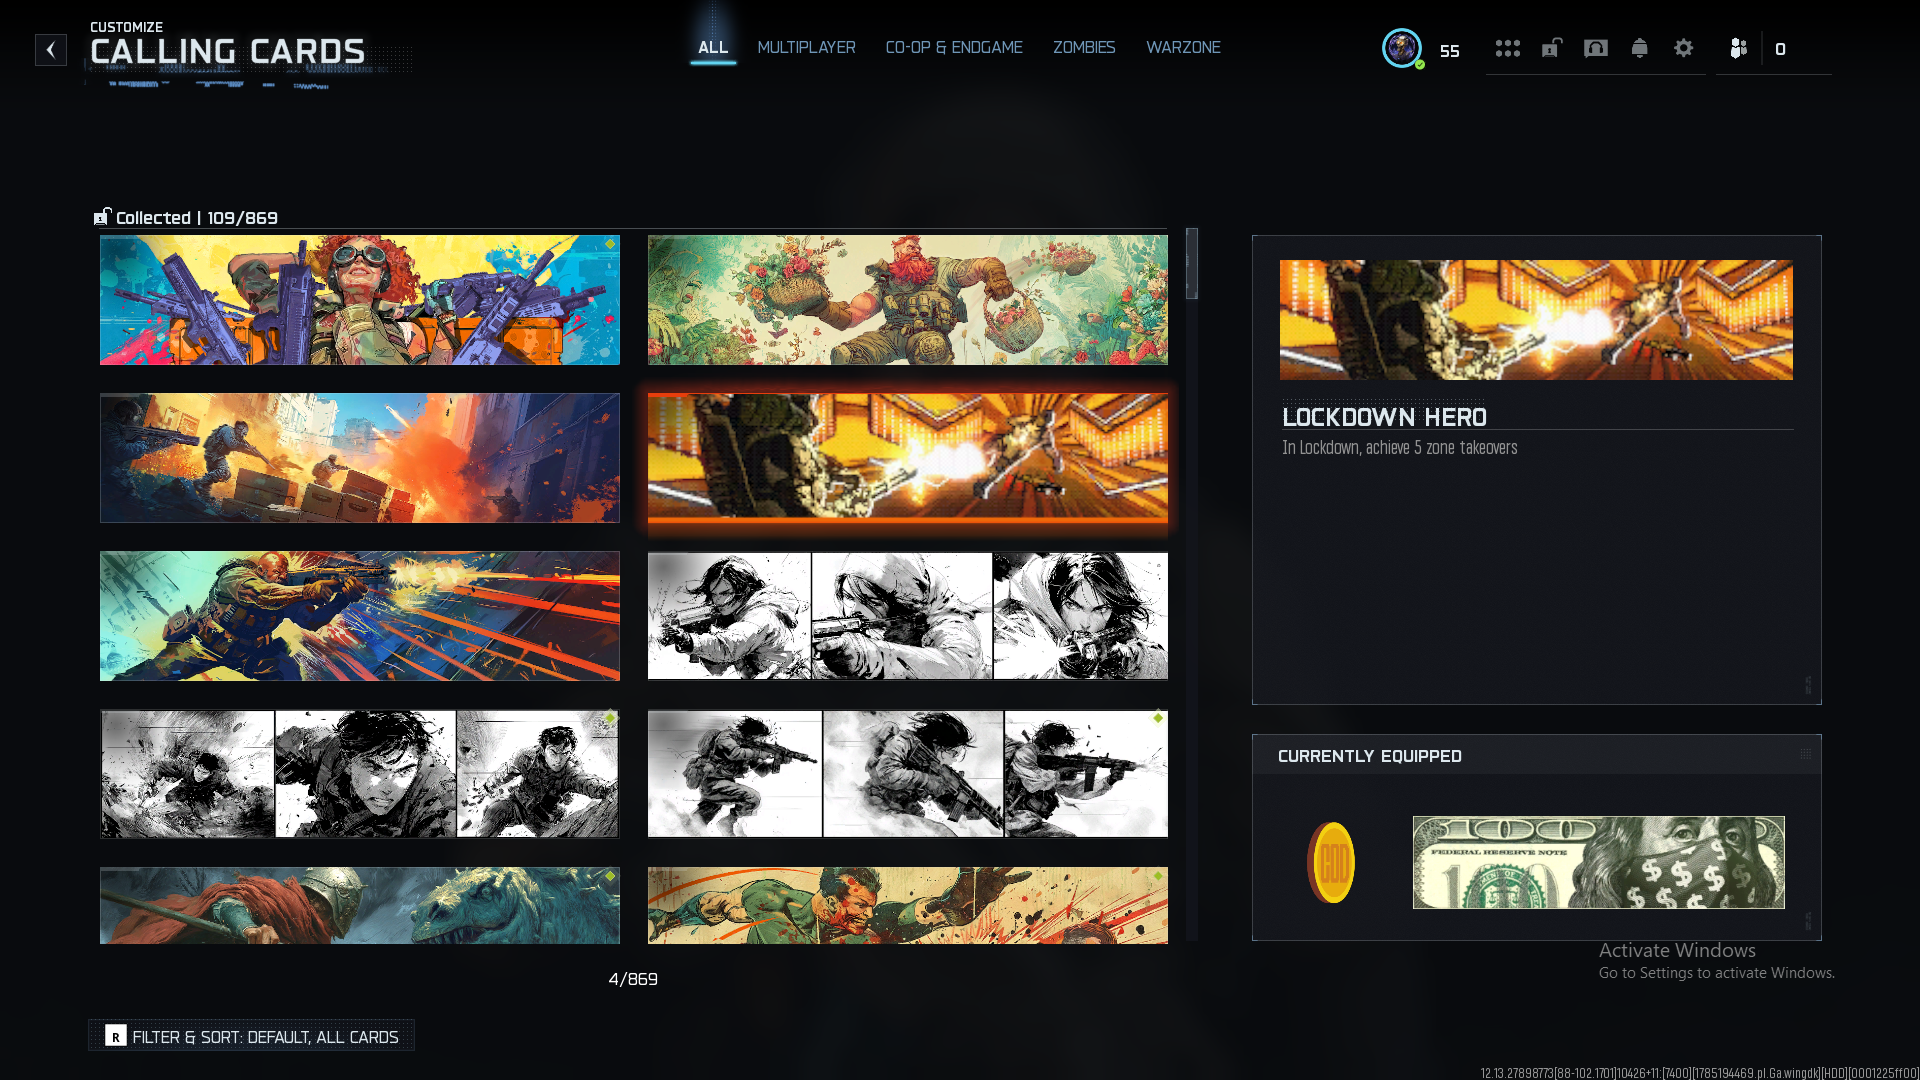Select the highlighted Lockdown Hero card
This screenshot has height=1080, width=1920.
pos(908,458)
